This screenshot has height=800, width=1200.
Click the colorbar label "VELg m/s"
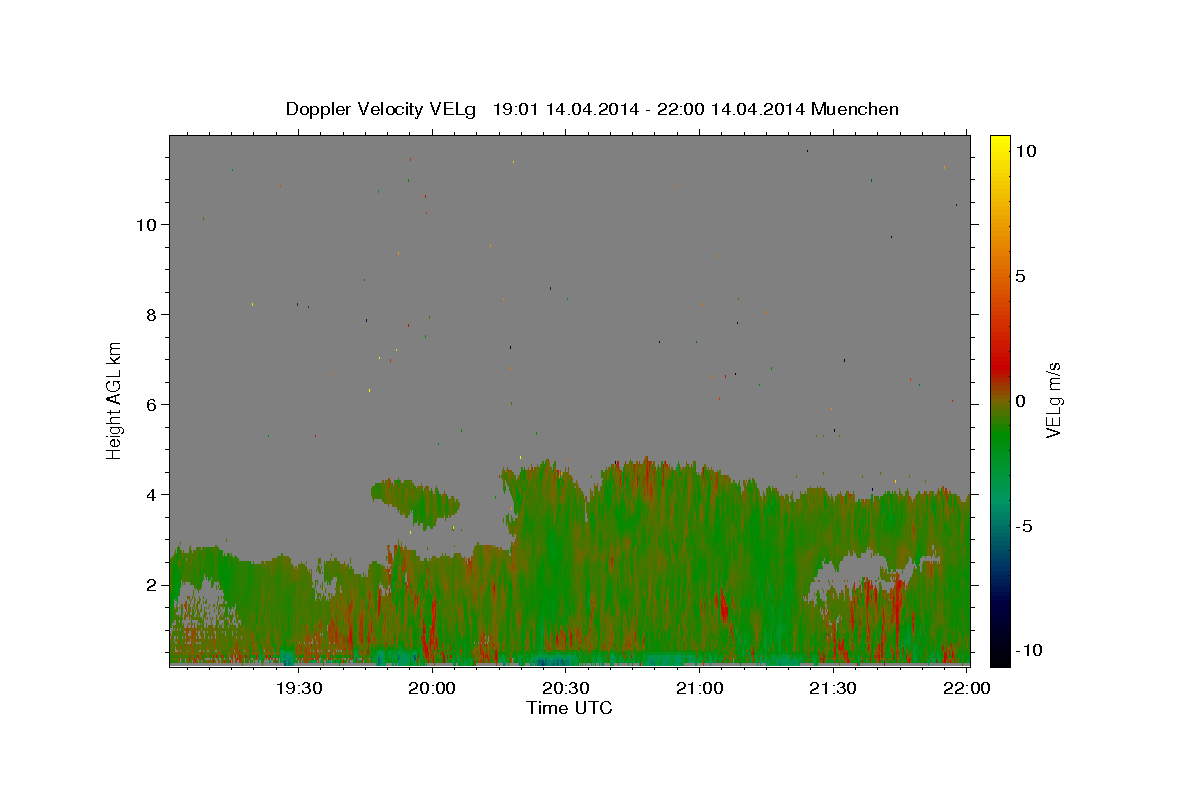tap(1053, 400)
